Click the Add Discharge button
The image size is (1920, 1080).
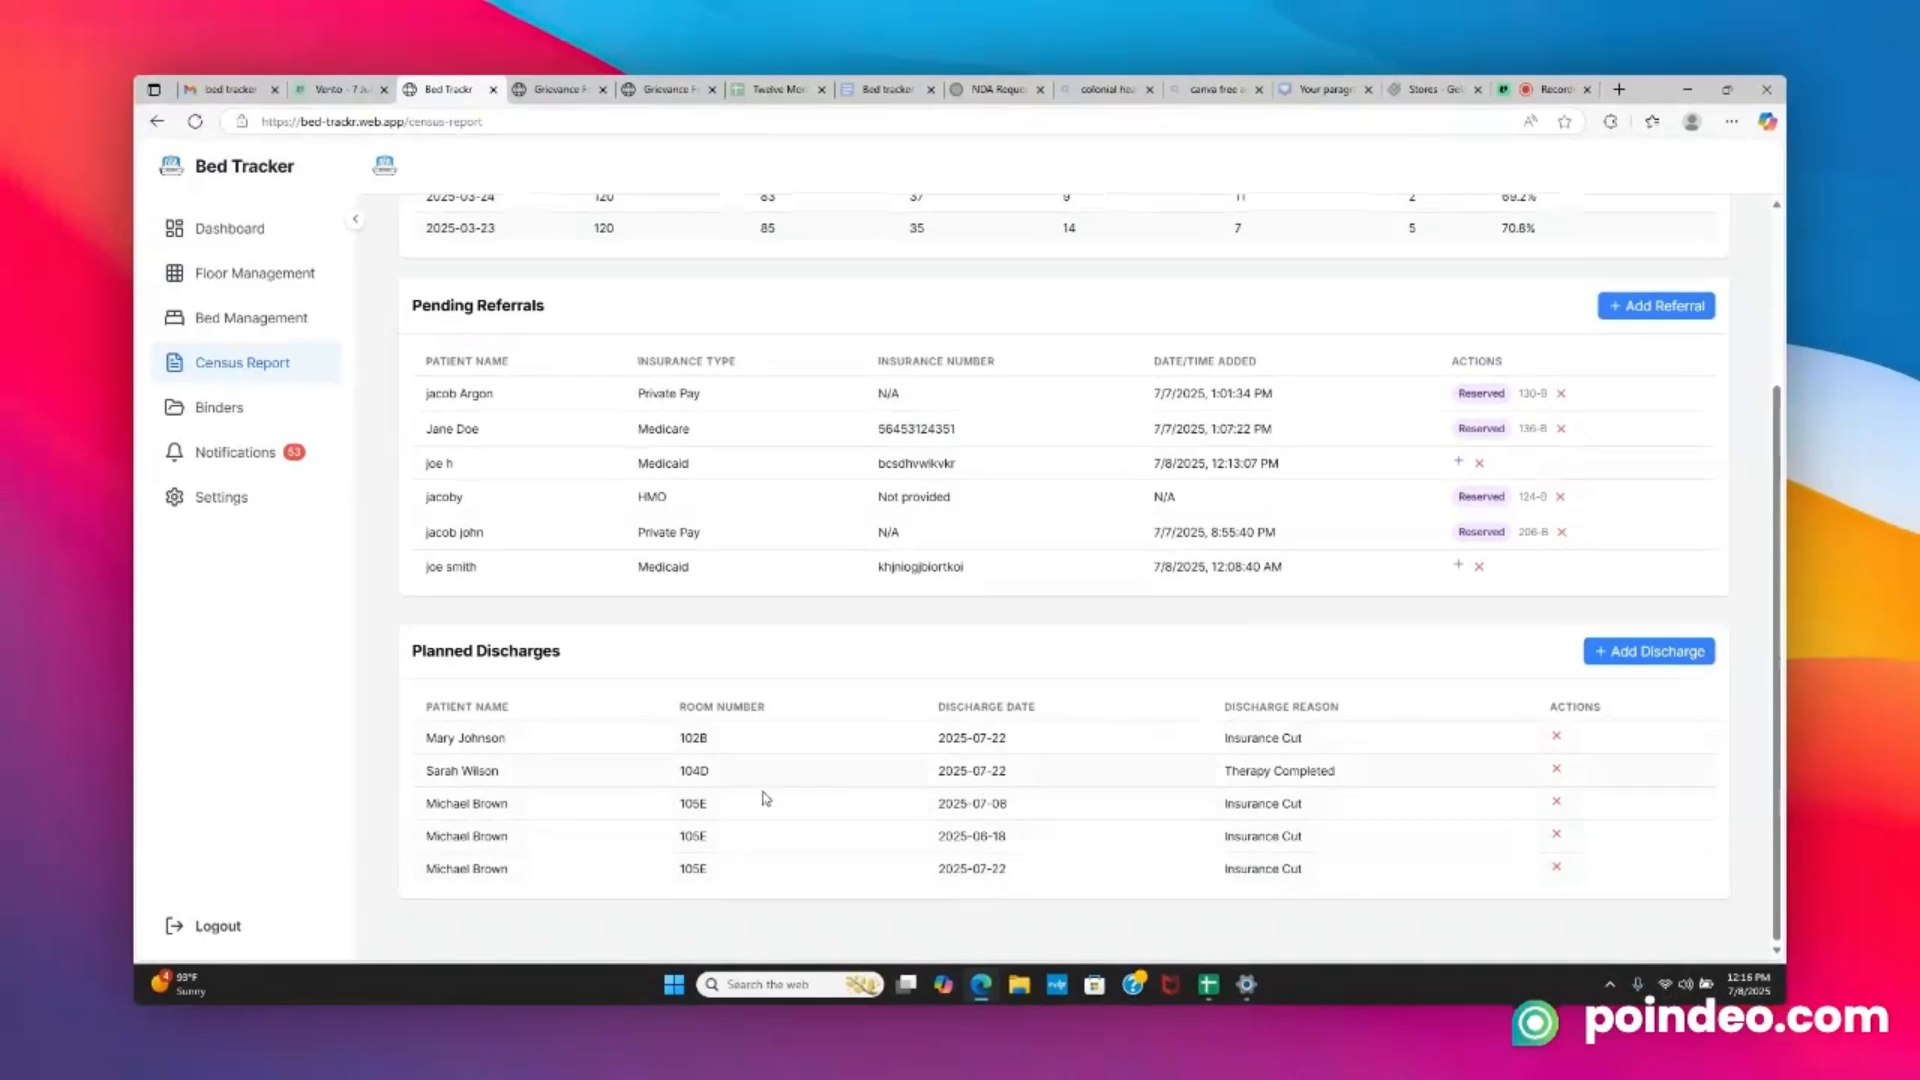tap(1648, 651)
